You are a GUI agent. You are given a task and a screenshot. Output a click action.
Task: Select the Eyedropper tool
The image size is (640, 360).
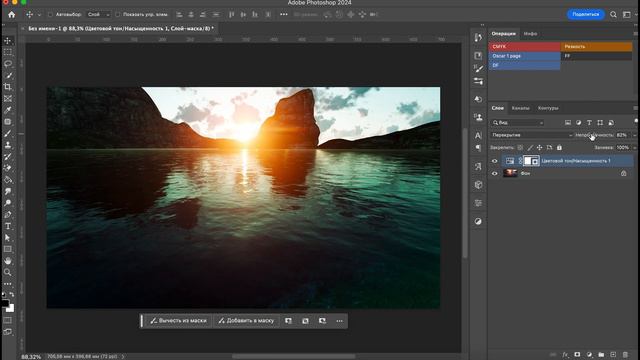pyautogui.click(x=8, y=110)
